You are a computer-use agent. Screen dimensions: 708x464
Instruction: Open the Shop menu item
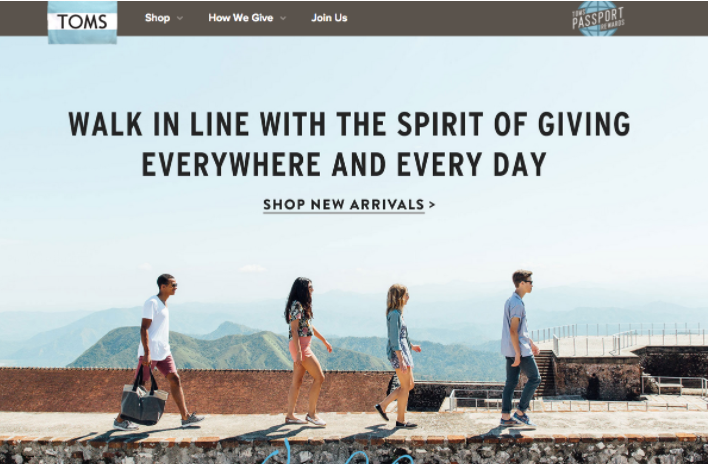pyautogui.click(x=157, y=18)
